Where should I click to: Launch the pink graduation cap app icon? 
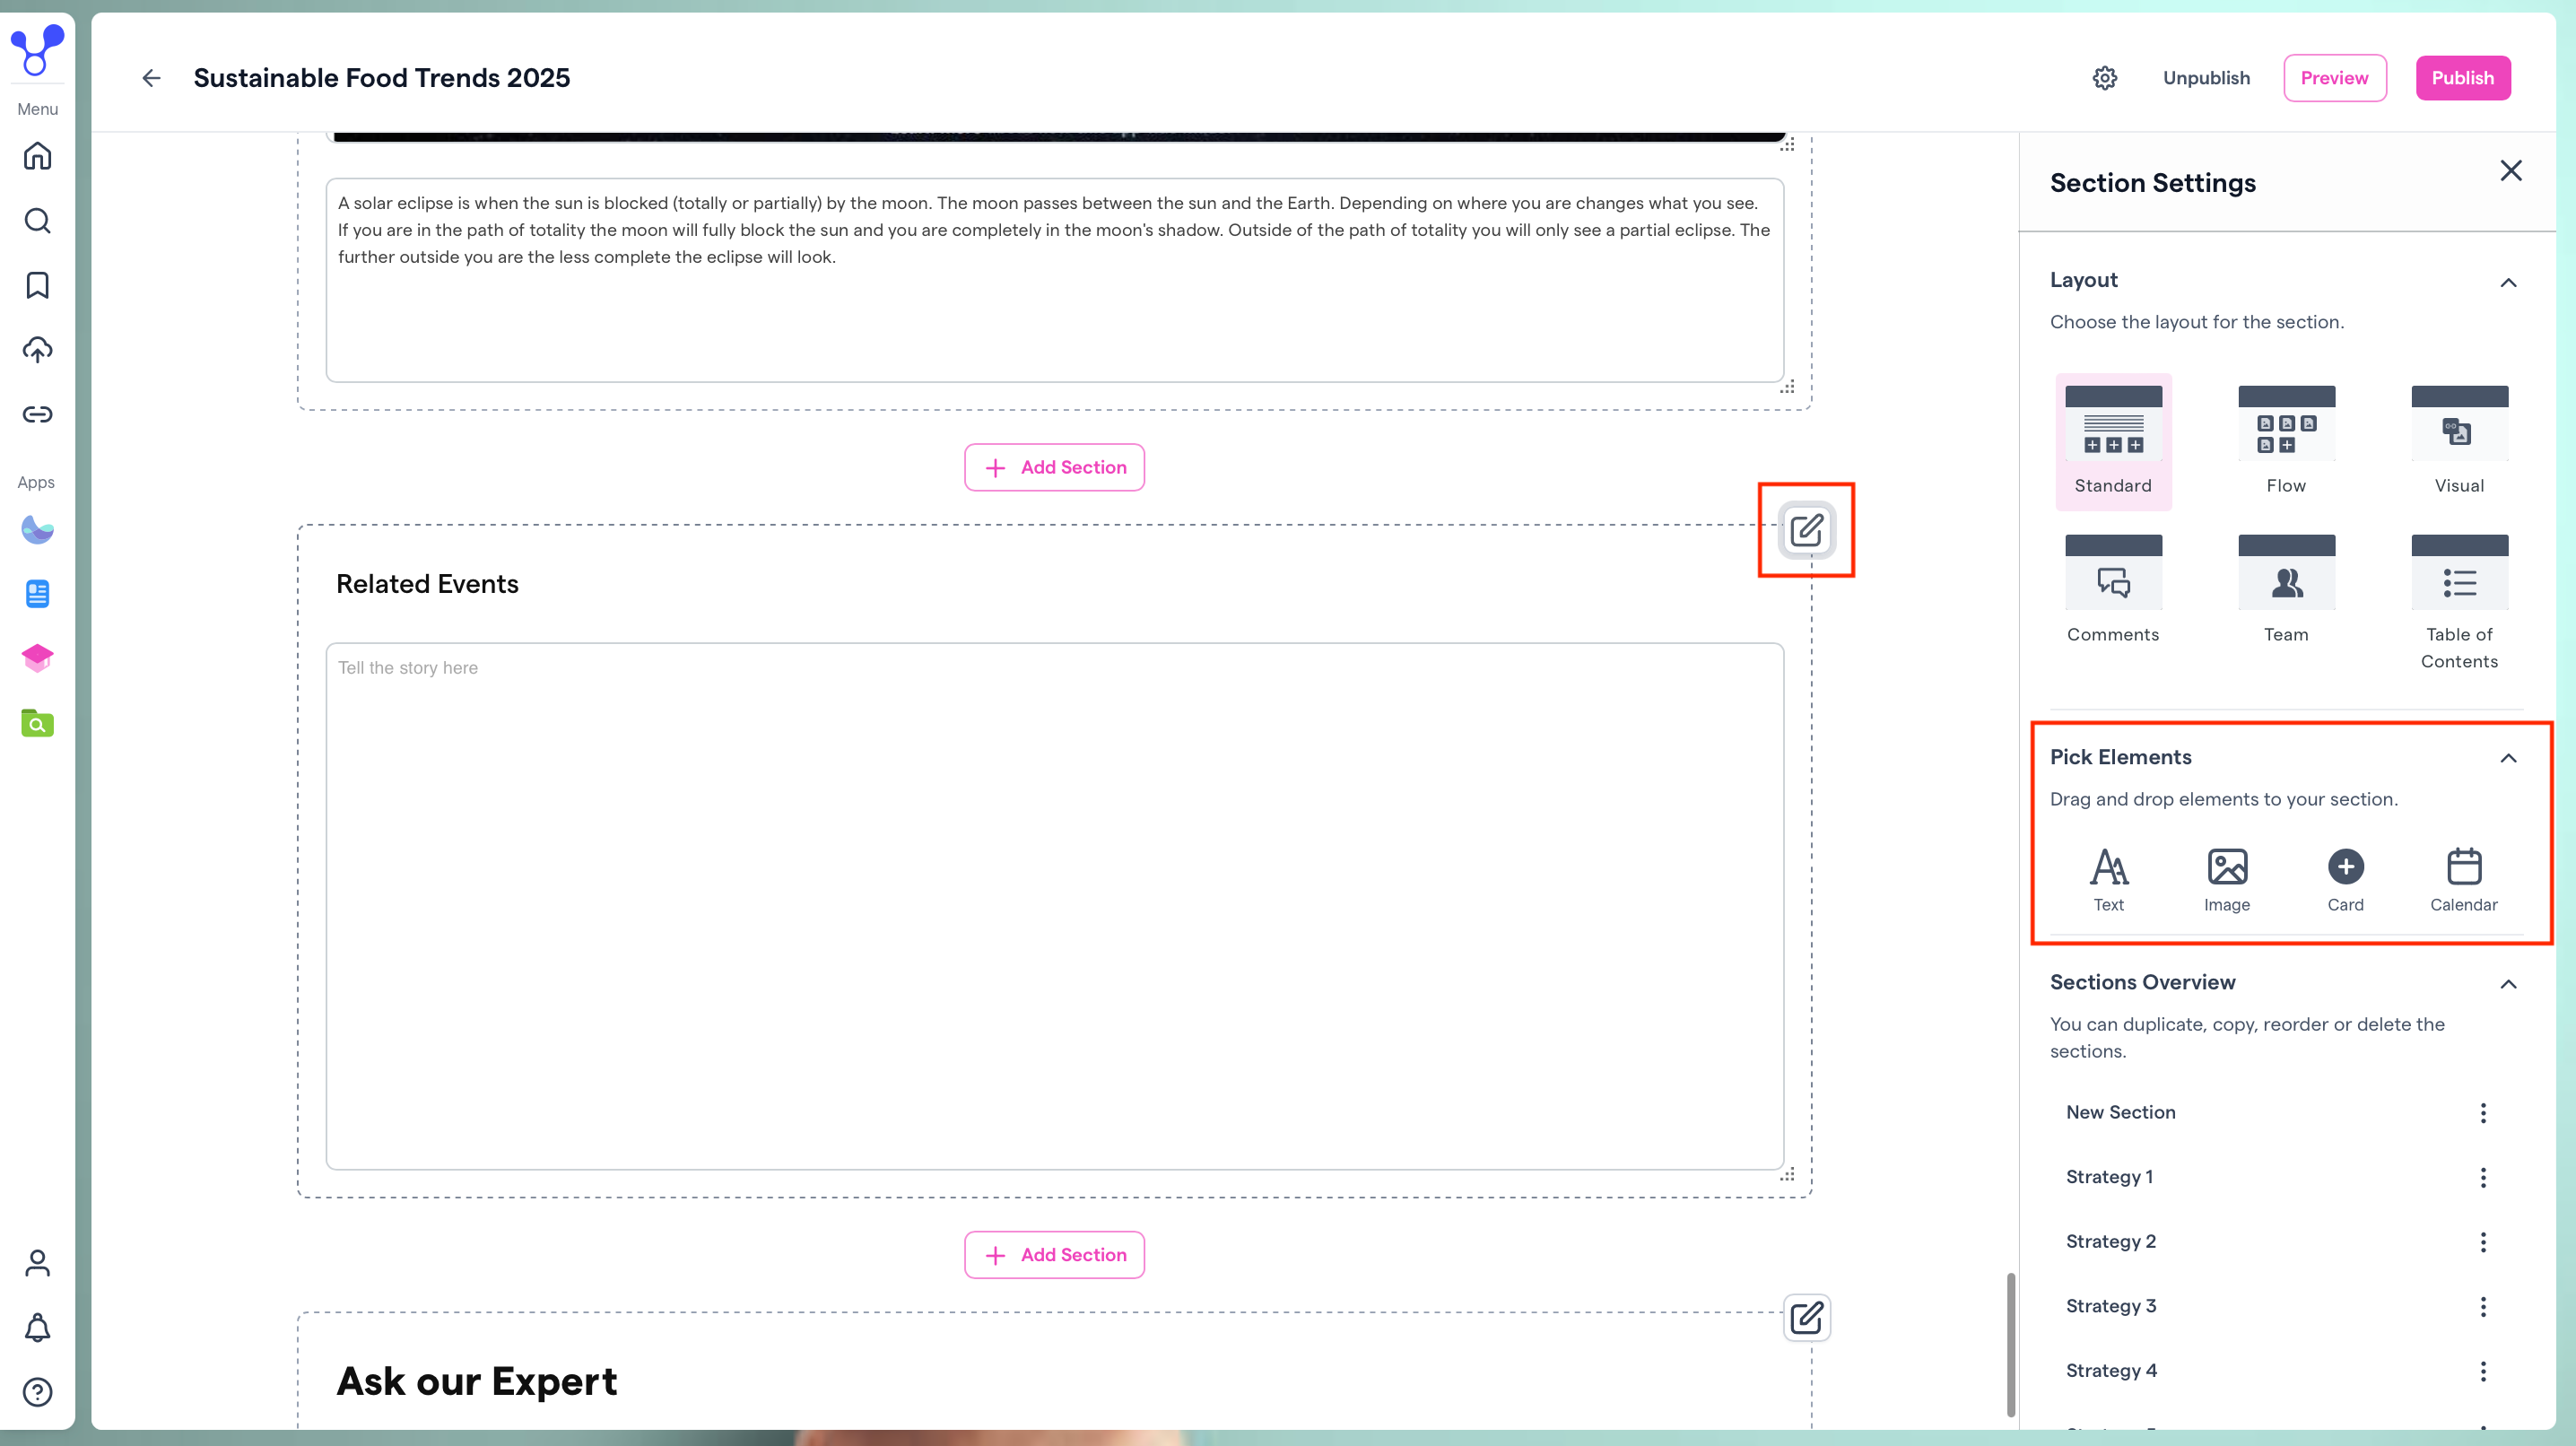point(37,658)
